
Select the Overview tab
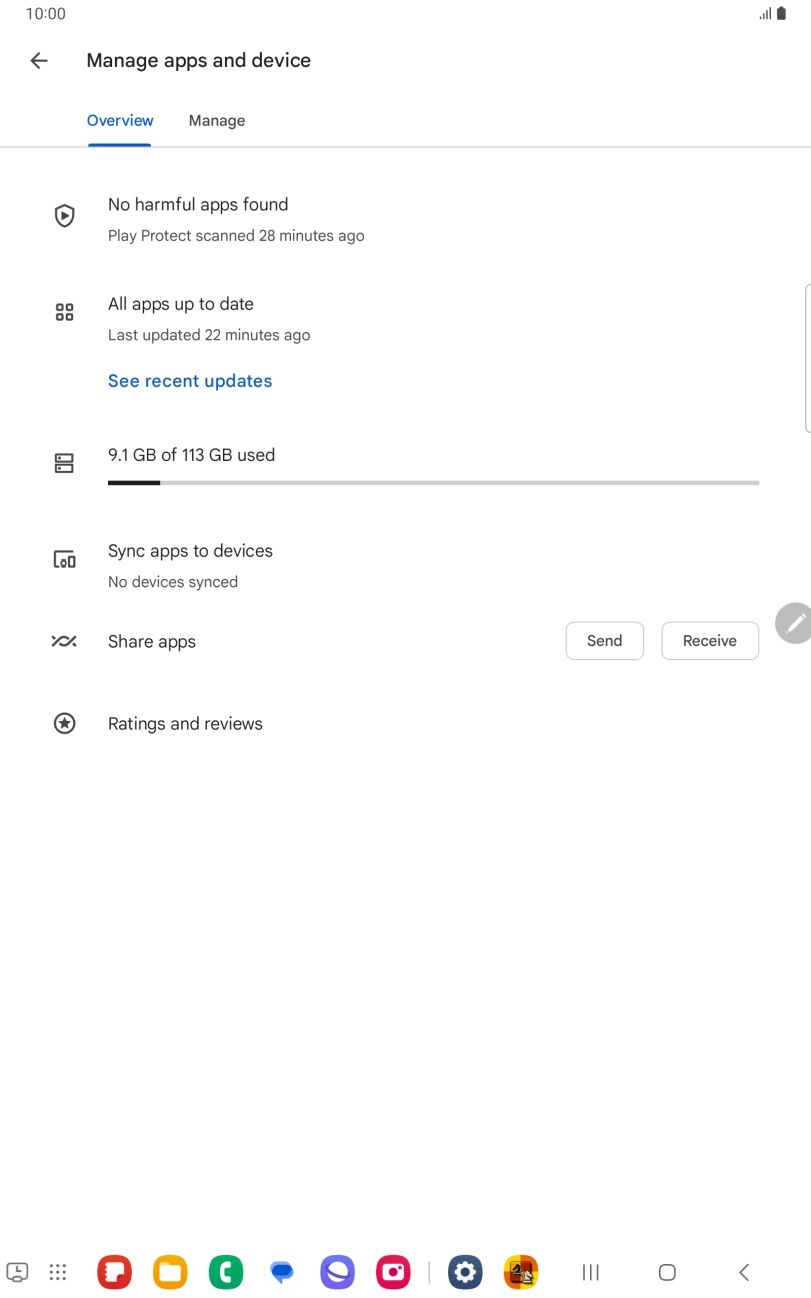[x=120, y=121]
